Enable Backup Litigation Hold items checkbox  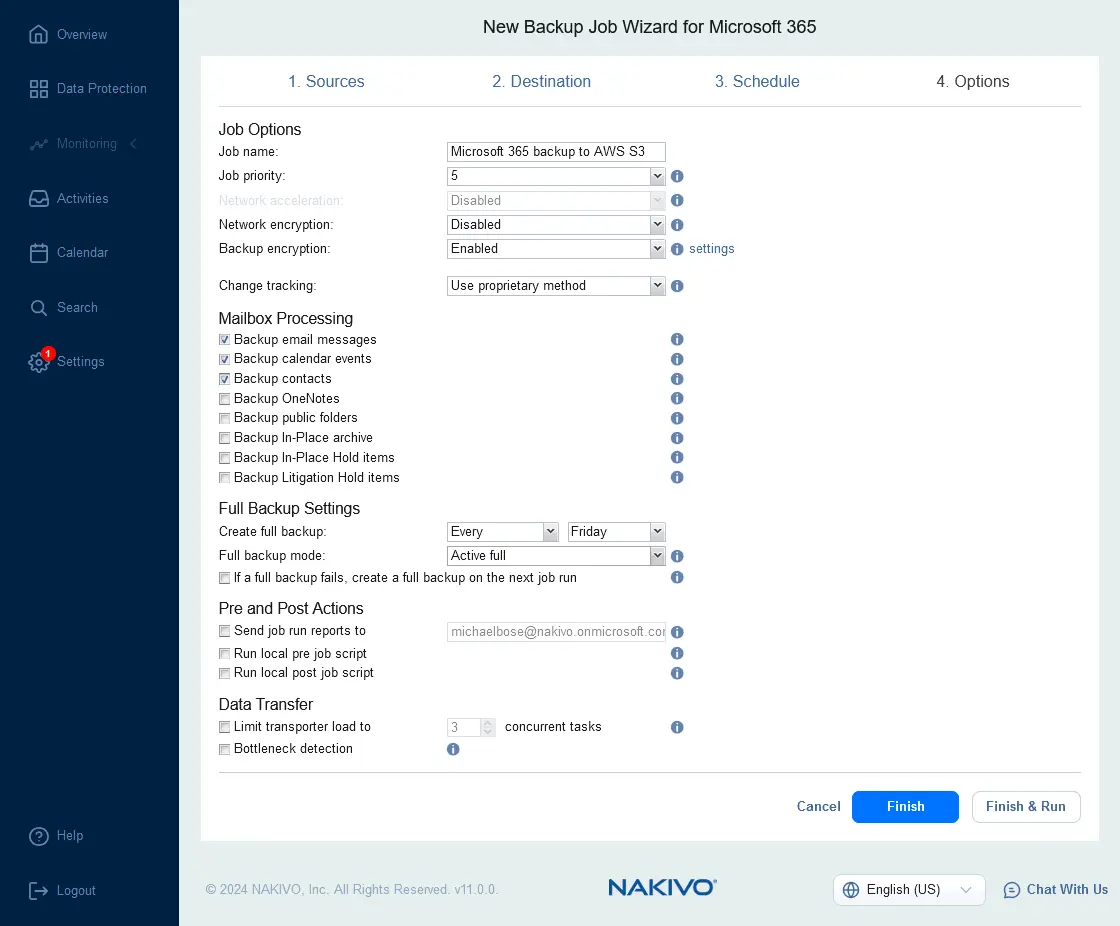point(224,477)
